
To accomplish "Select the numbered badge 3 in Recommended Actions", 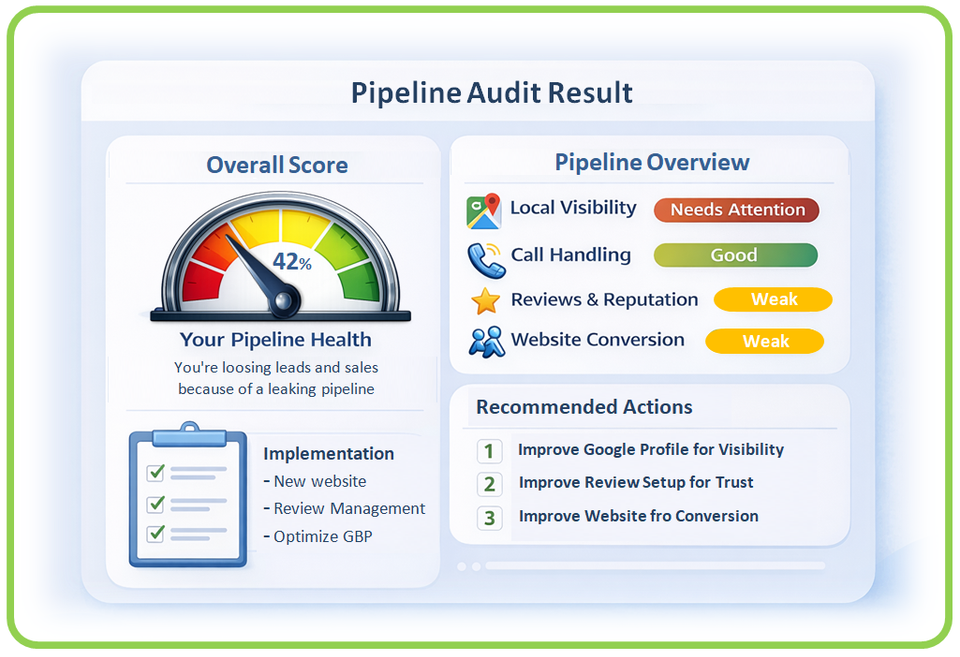I will (x=489, y=518).
